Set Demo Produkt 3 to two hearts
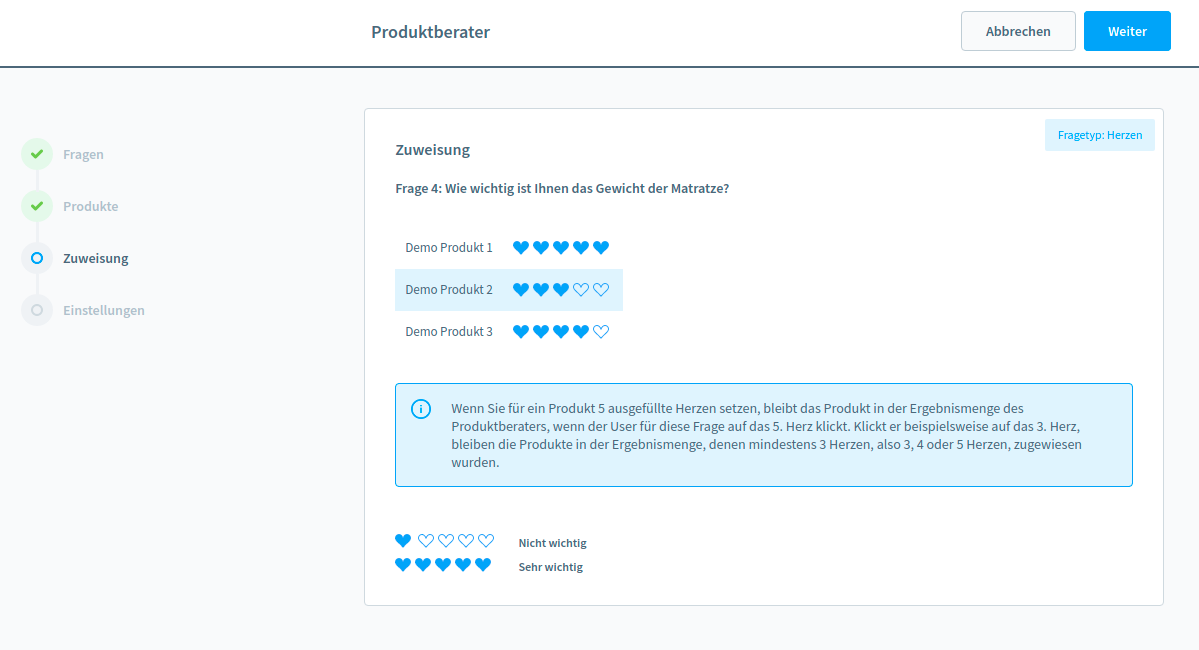Image resolution: width=1199 pixels, height=650 pixels. pos(541,332)
